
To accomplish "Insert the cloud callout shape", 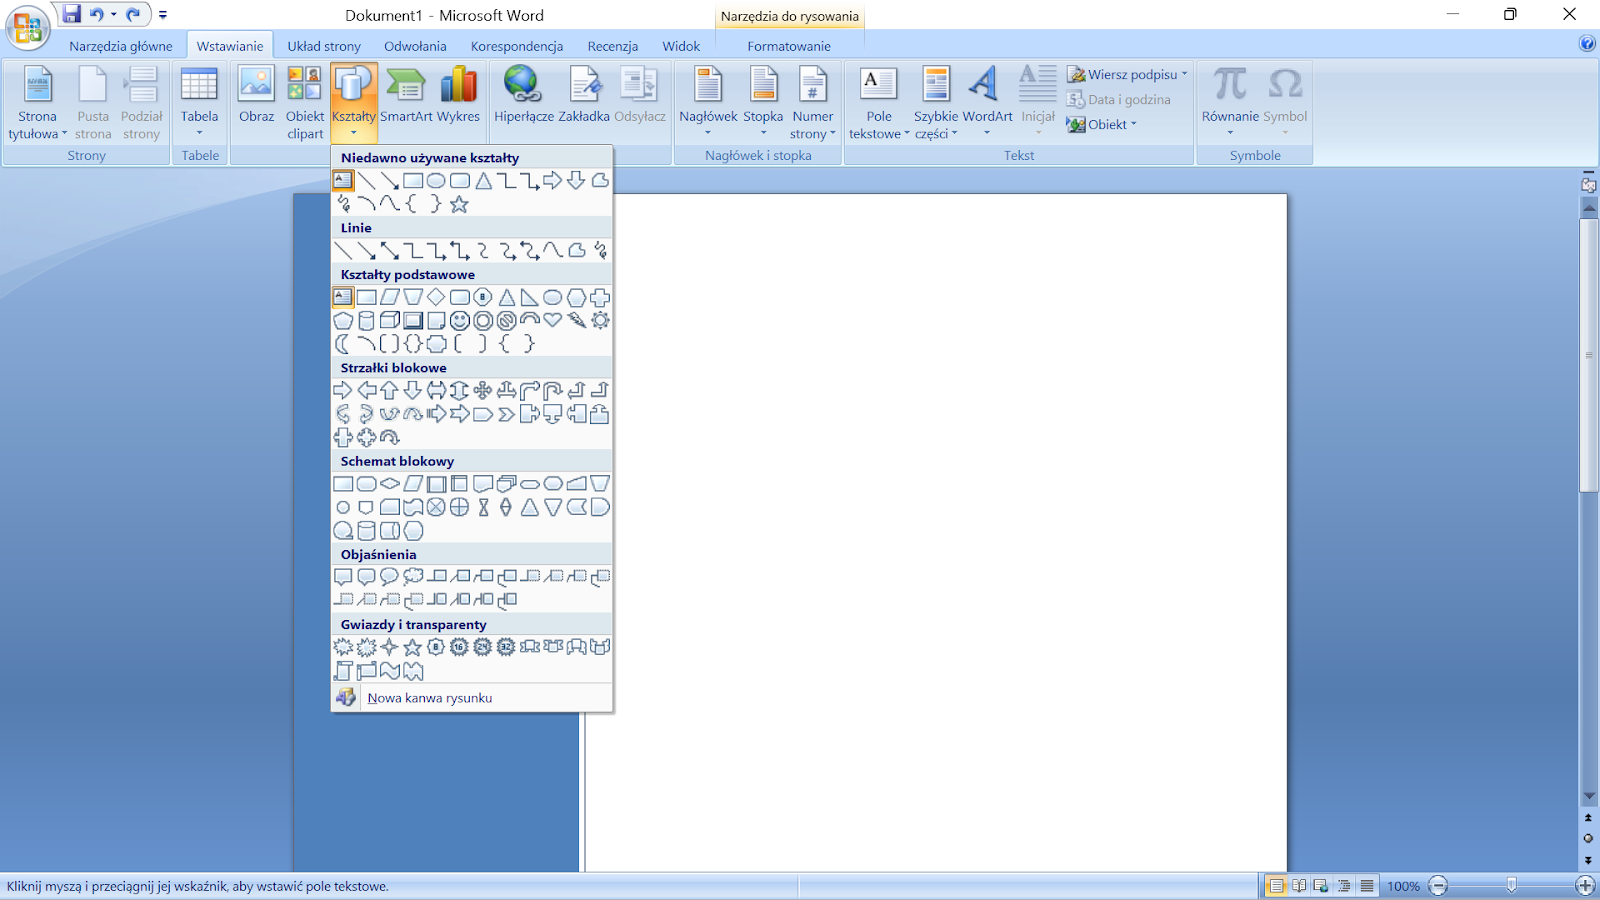I will (413, 577).
